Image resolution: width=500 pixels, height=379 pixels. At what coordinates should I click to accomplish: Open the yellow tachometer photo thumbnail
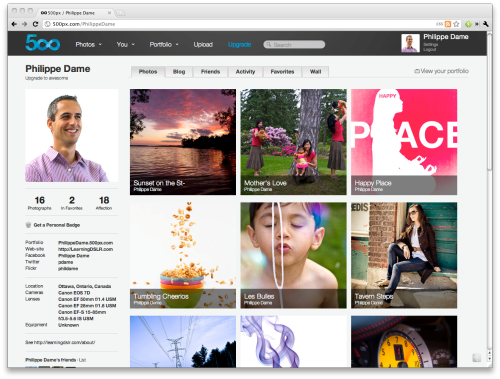pos(404,342)
